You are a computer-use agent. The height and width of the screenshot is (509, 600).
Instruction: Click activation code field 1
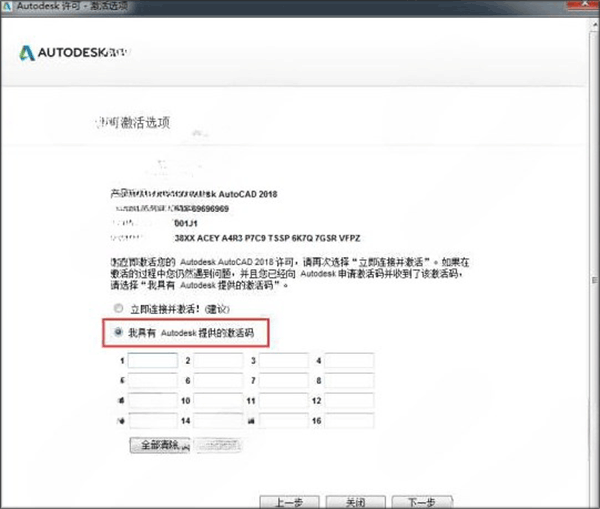pyautogui.click(x=153, y=361)
